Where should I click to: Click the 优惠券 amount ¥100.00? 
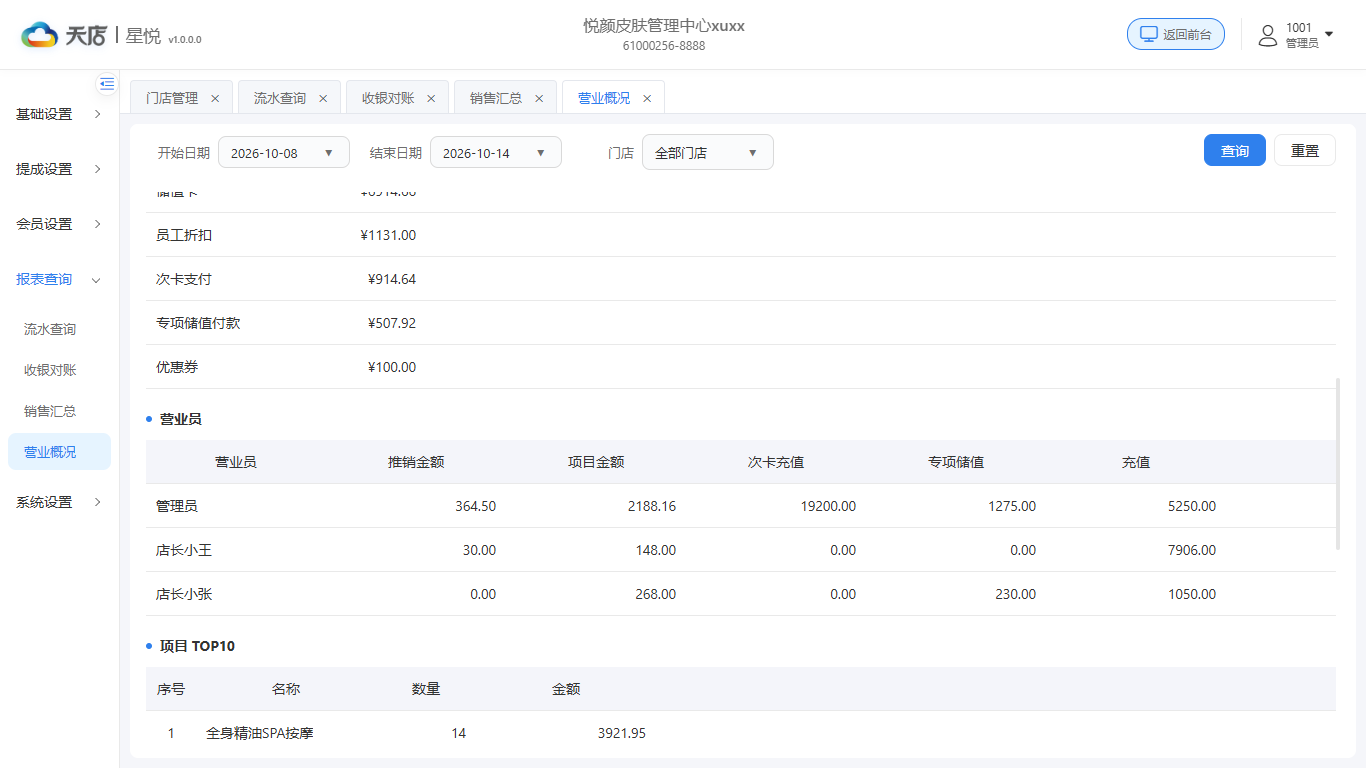392,367
